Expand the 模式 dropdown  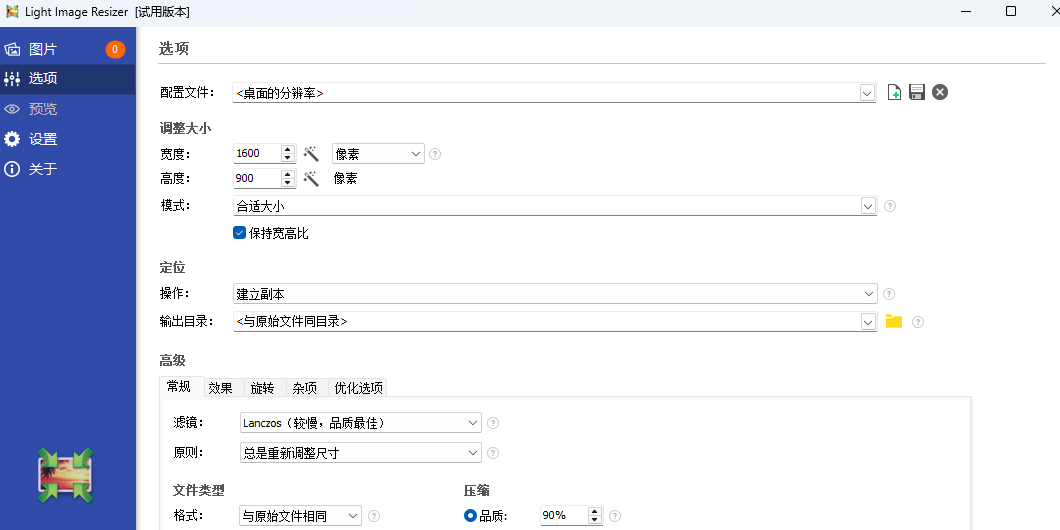(x=868, y=206)
